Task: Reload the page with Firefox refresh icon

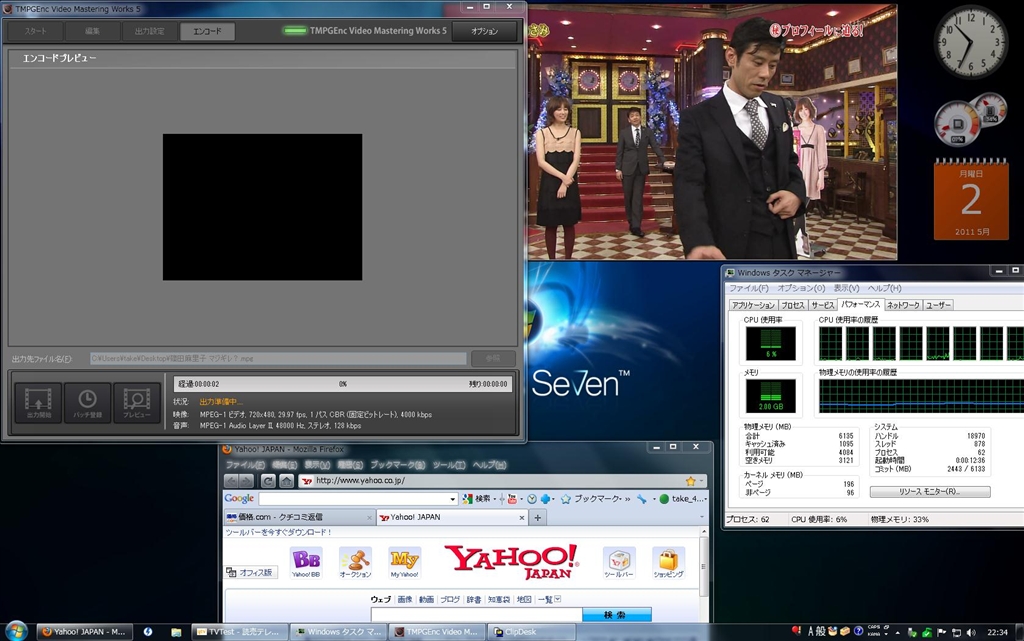Action: [x=268, y=481]
